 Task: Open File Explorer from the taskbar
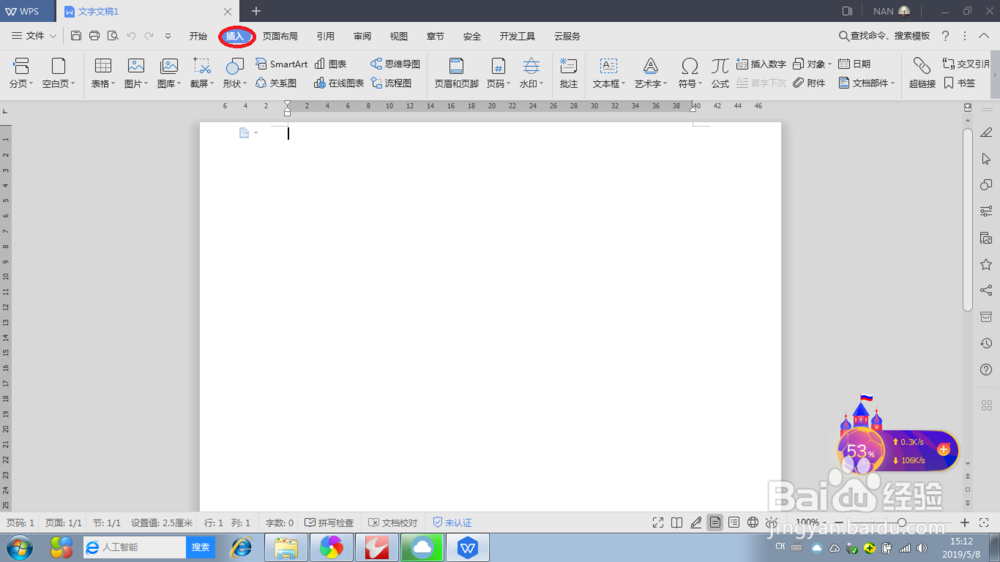[286, 547]
